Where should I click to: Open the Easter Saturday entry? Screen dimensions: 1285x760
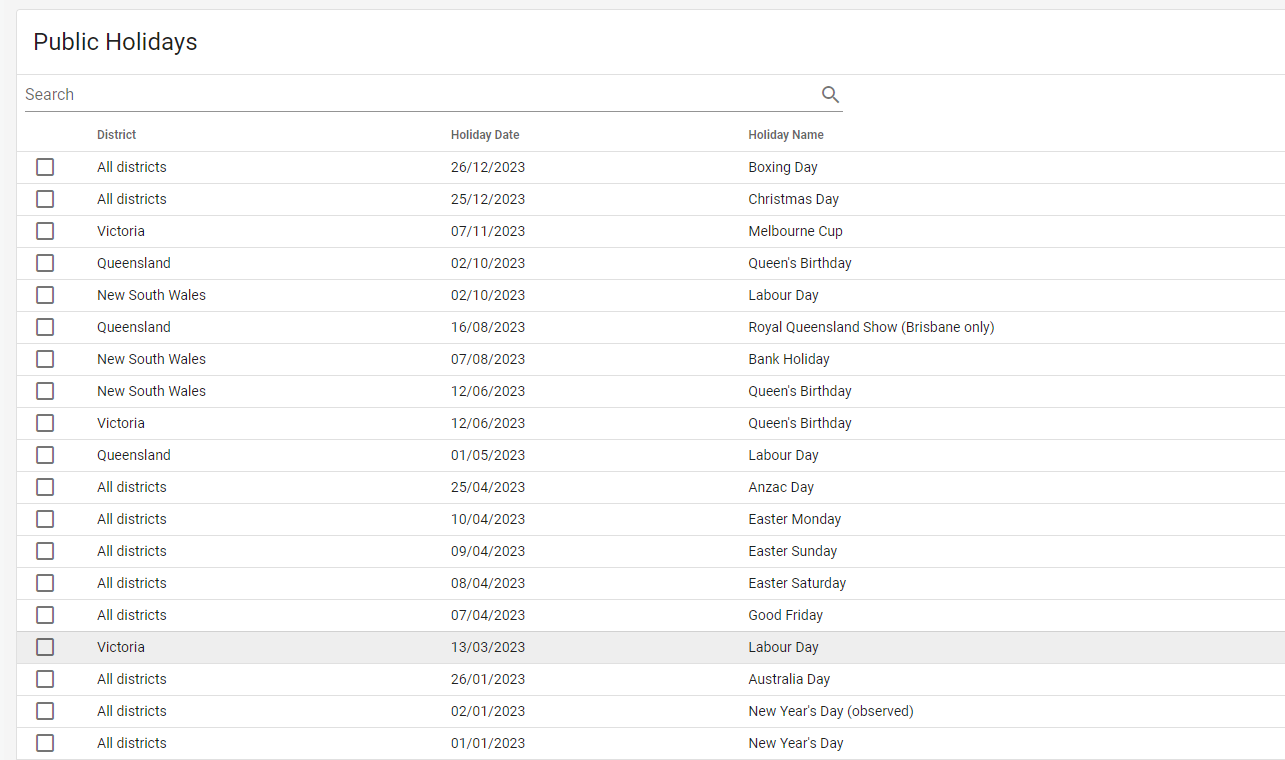[796, 583]
